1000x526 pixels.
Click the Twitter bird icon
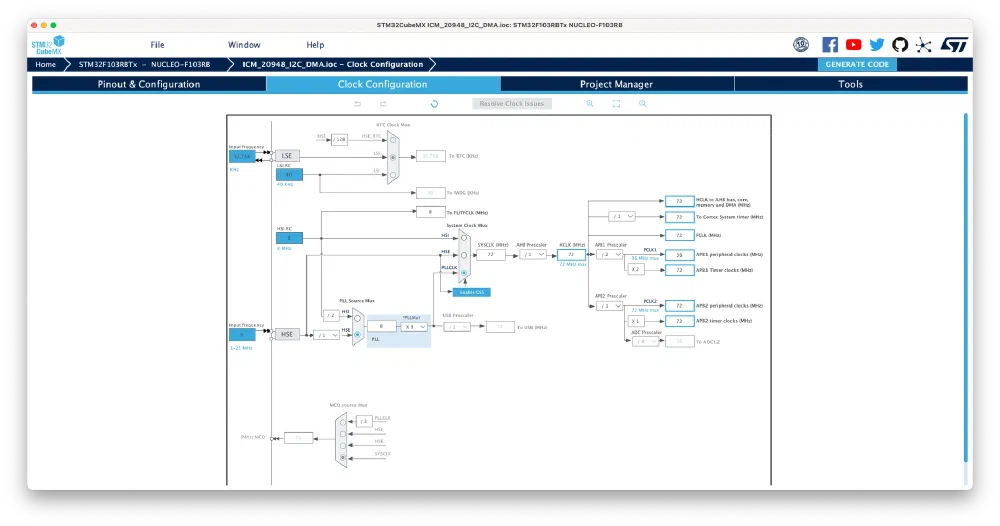point(877,45)
